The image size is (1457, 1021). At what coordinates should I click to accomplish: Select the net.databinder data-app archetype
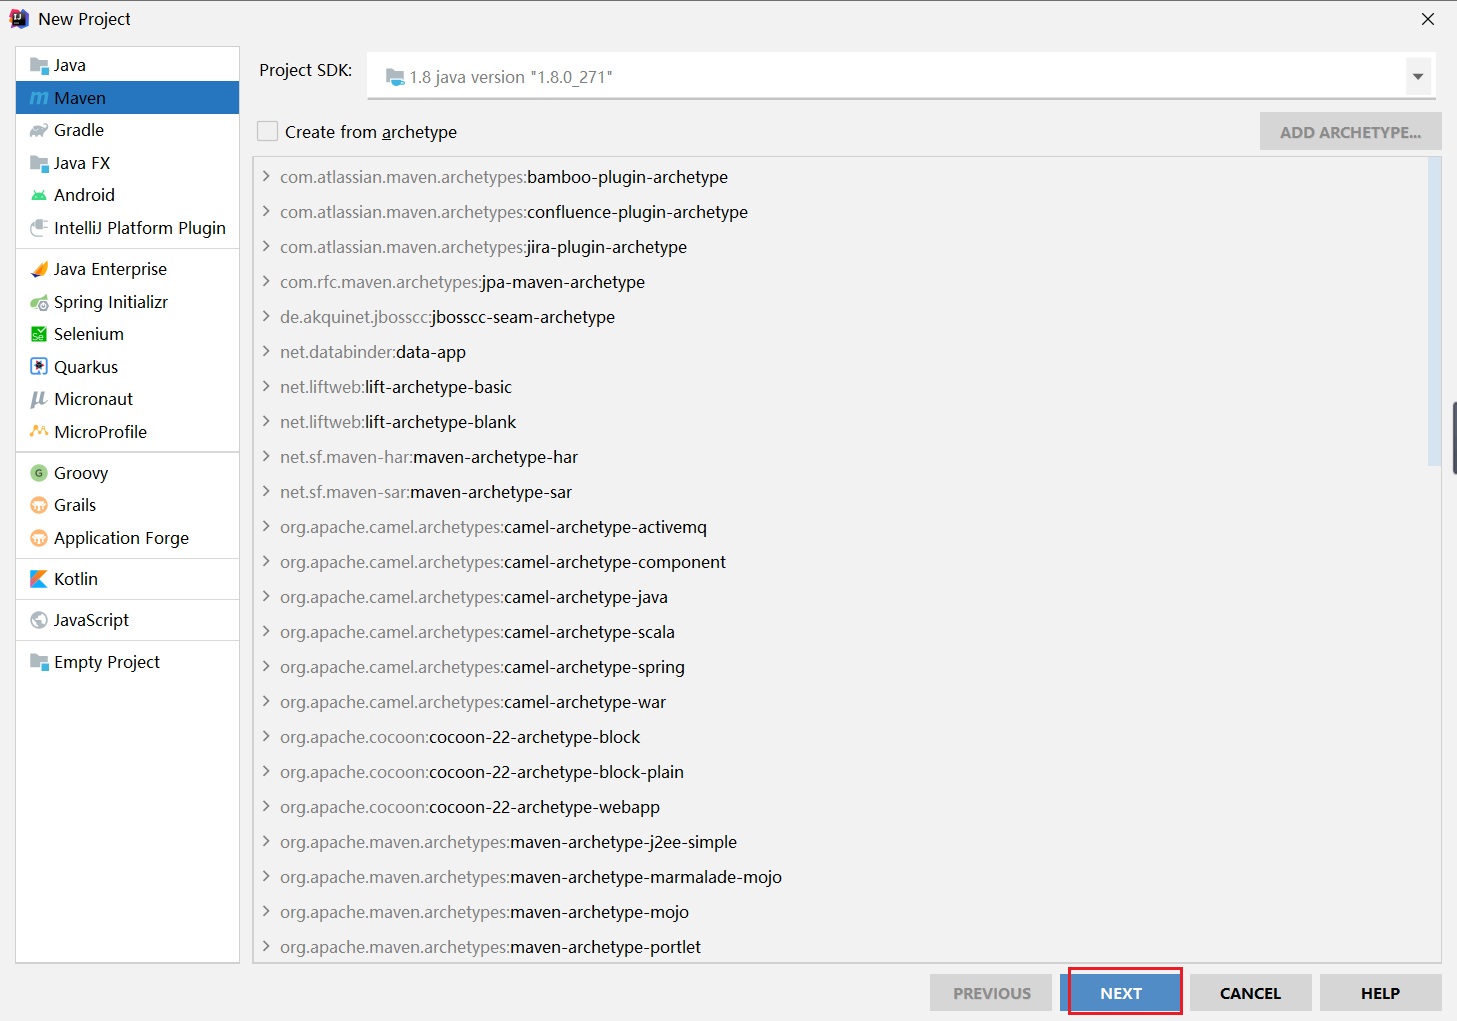(x=373, y=352)
